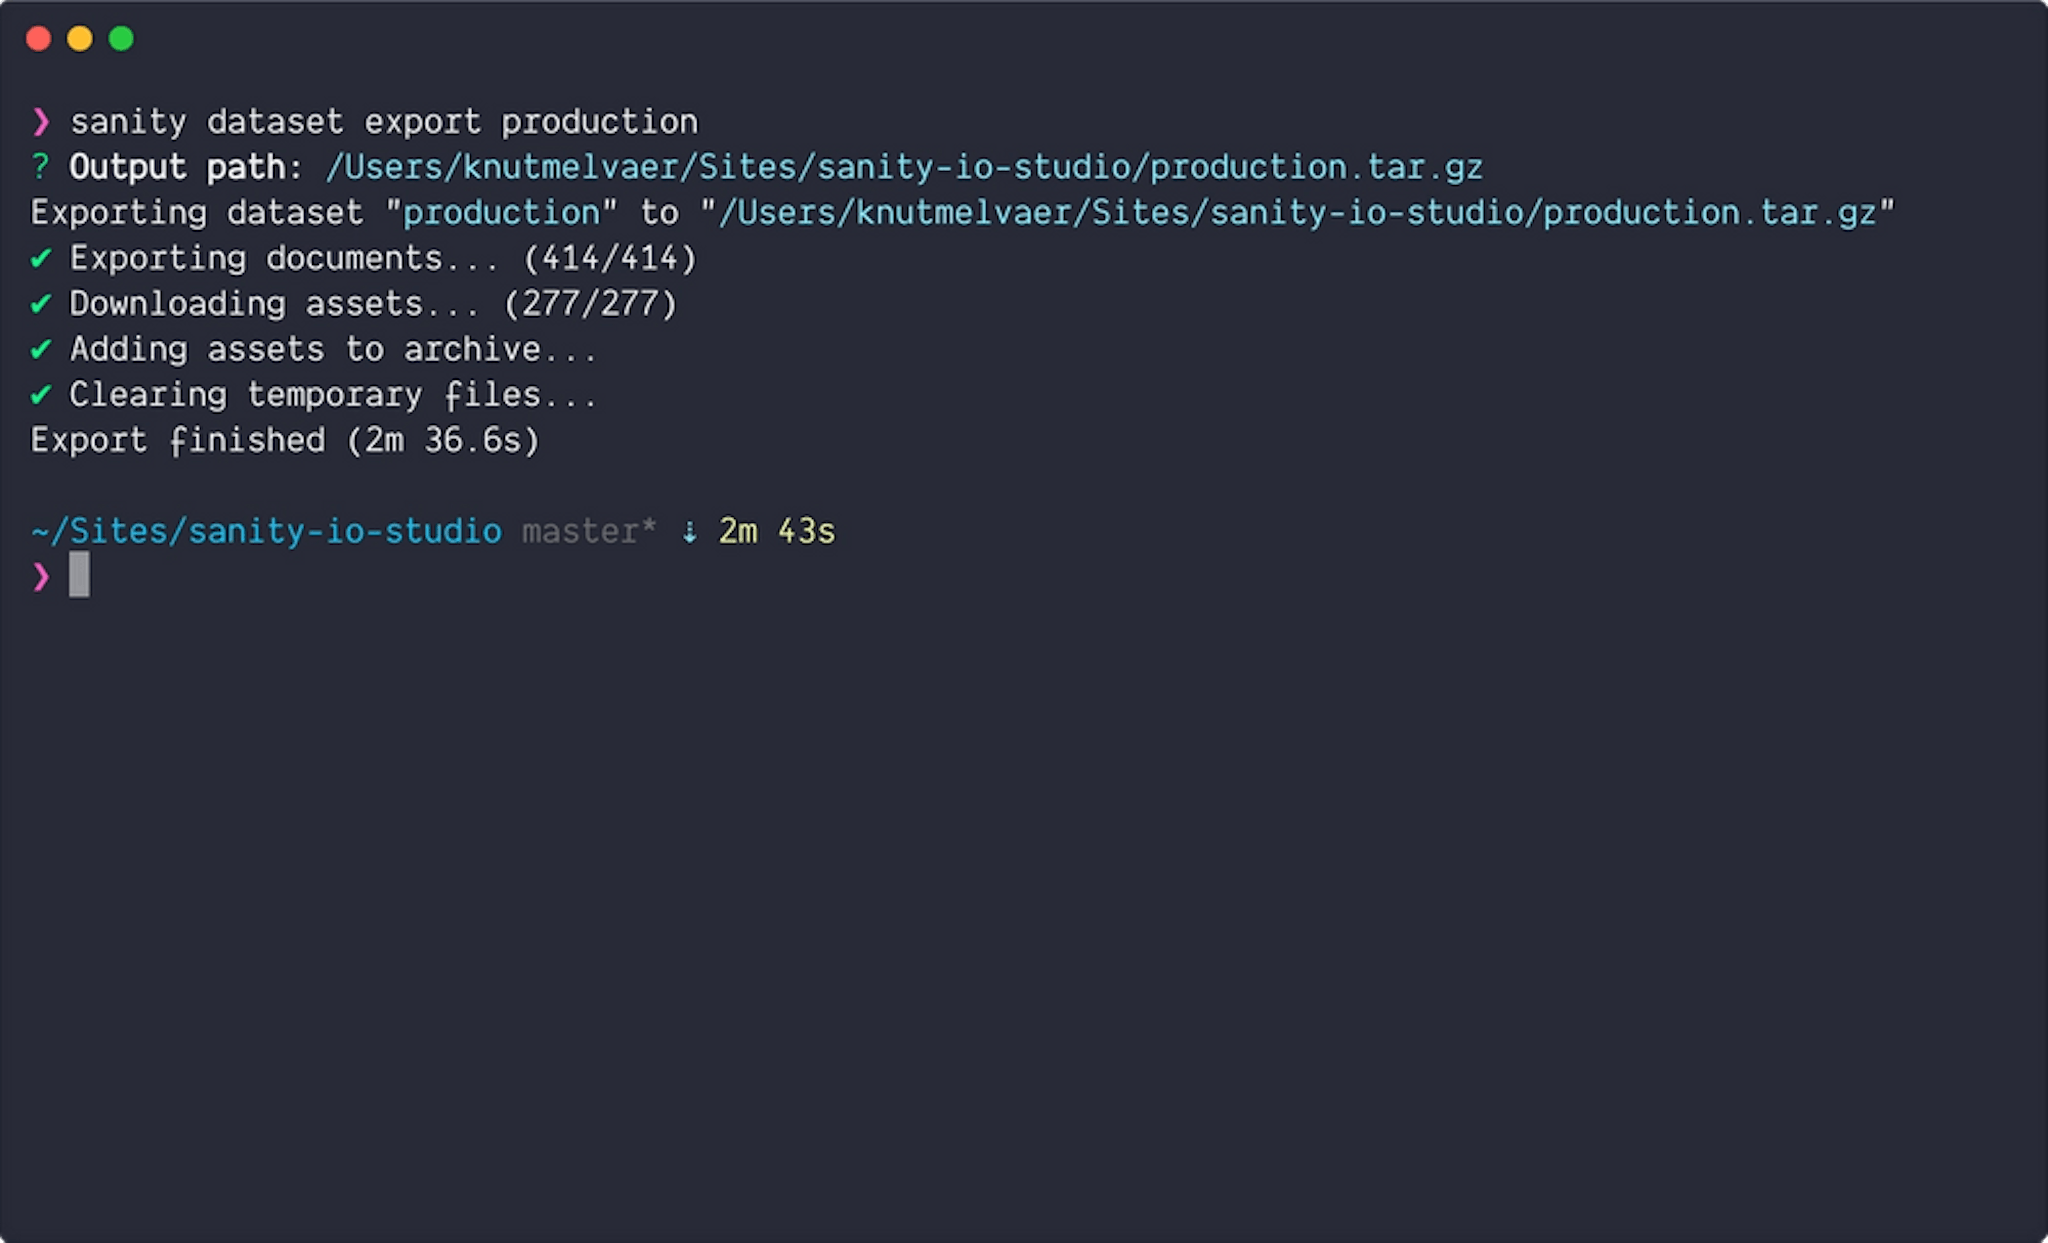This screenshot has width=2048, height=1243.
Task: Click the checkmark beside Adding assets to archive
Action: (41, 349)
